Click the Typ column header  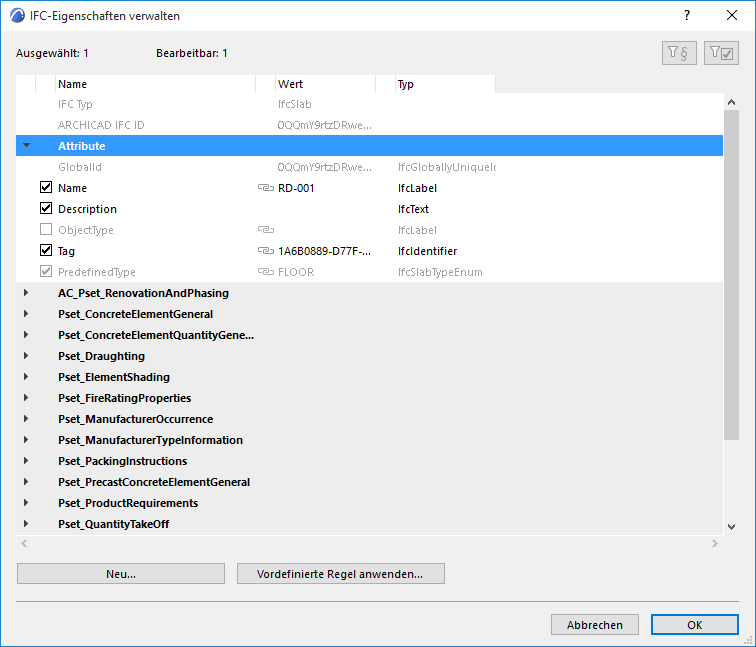tap(445, 84)
